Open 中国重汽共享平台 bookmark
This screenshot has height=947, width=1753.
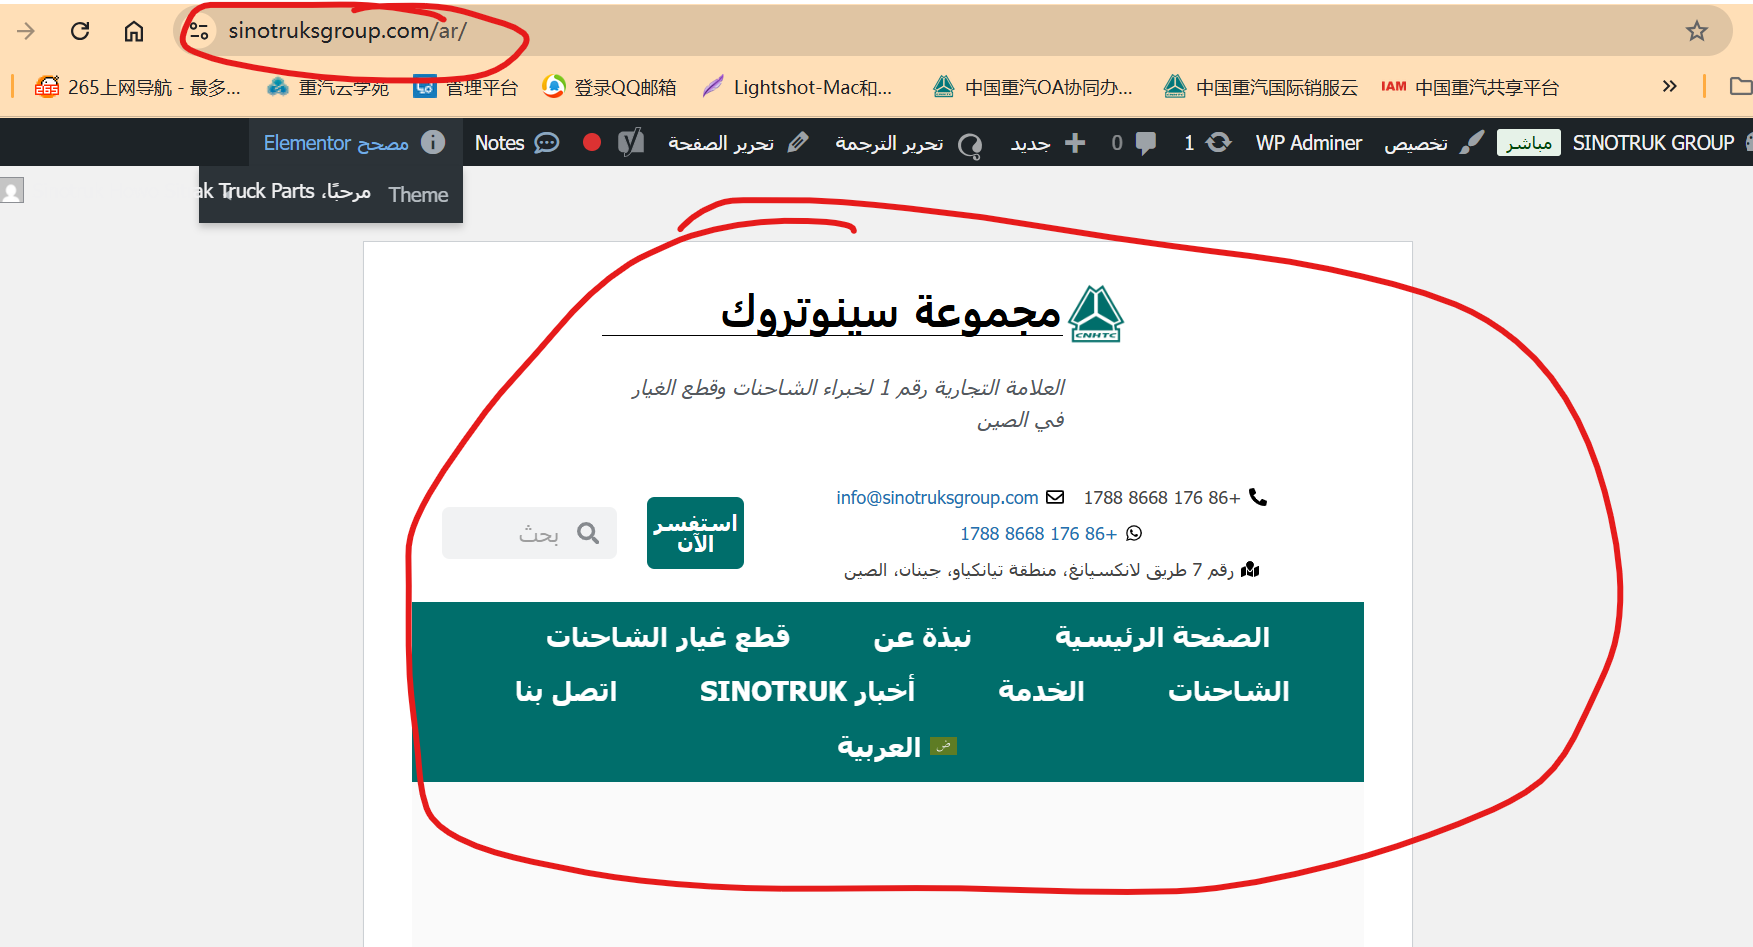click(1470, 87)
